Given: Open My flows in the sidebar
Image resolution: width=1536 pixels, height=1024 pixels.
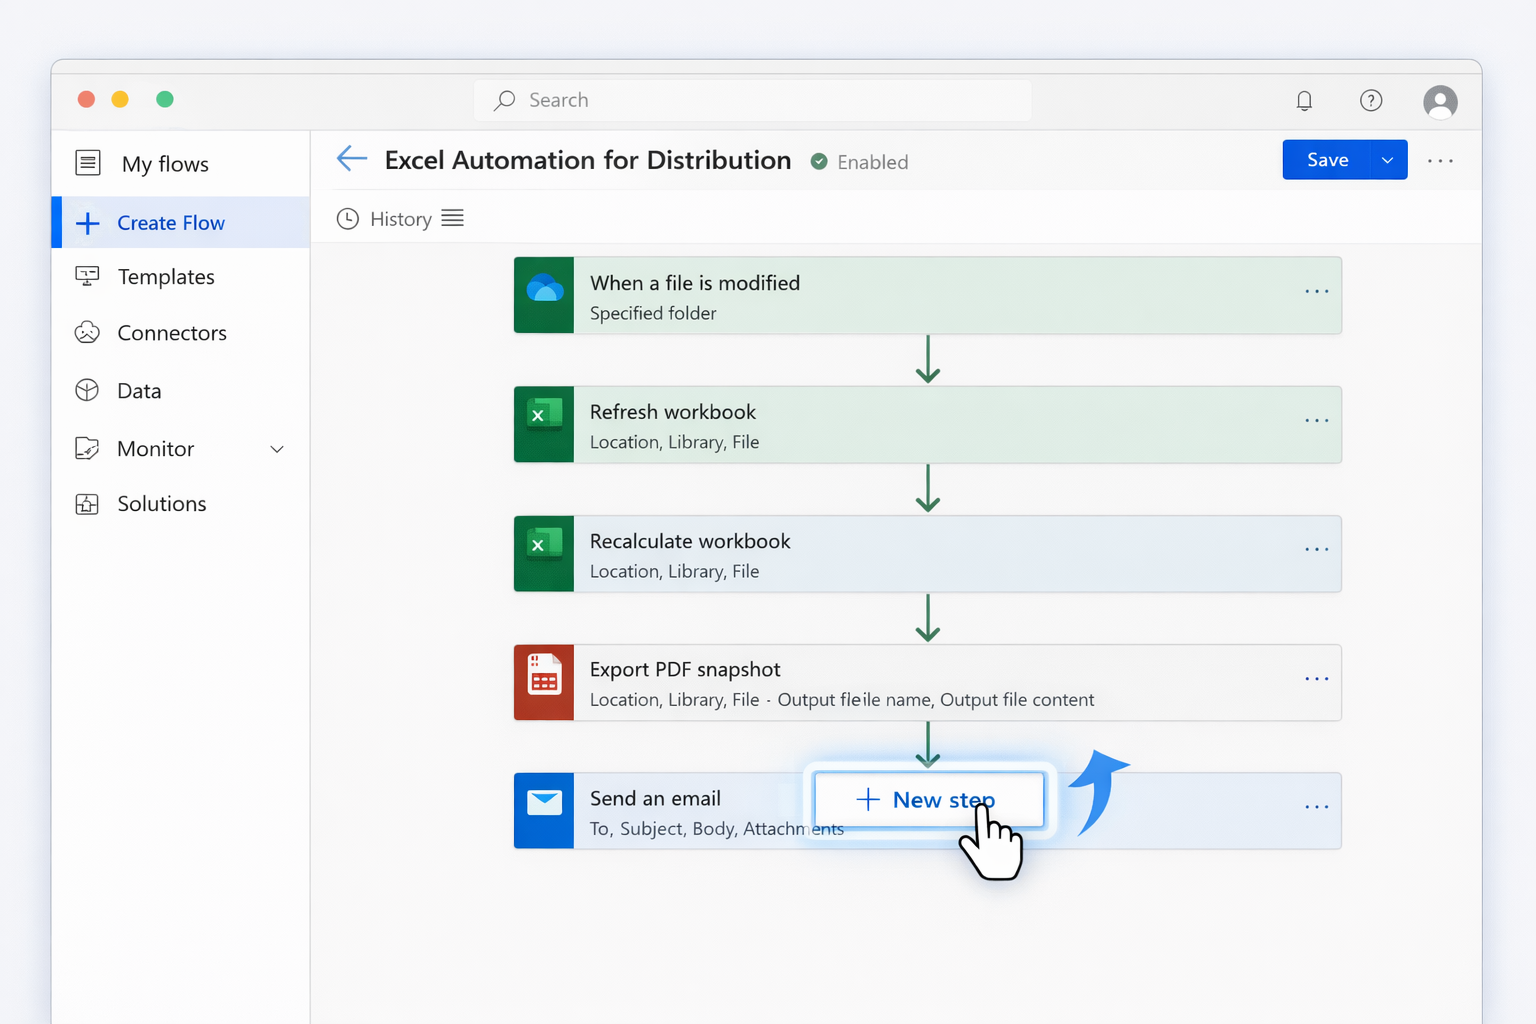Looking at the screenshot, I should [181, 164].
